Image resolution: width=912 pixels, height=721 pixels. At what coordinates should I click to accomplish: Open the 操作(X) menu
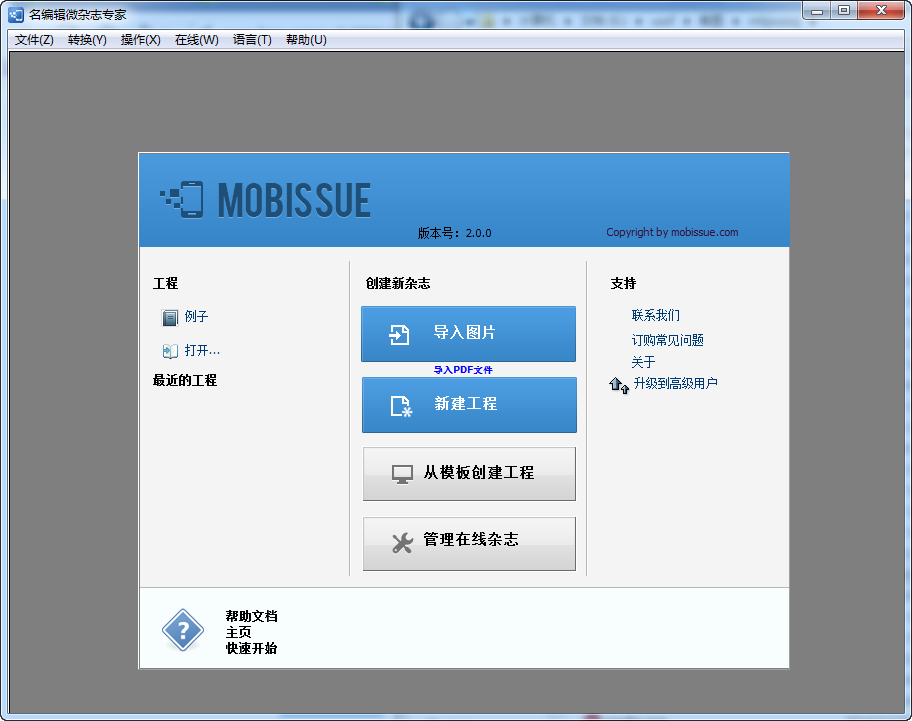pos(141,40)
